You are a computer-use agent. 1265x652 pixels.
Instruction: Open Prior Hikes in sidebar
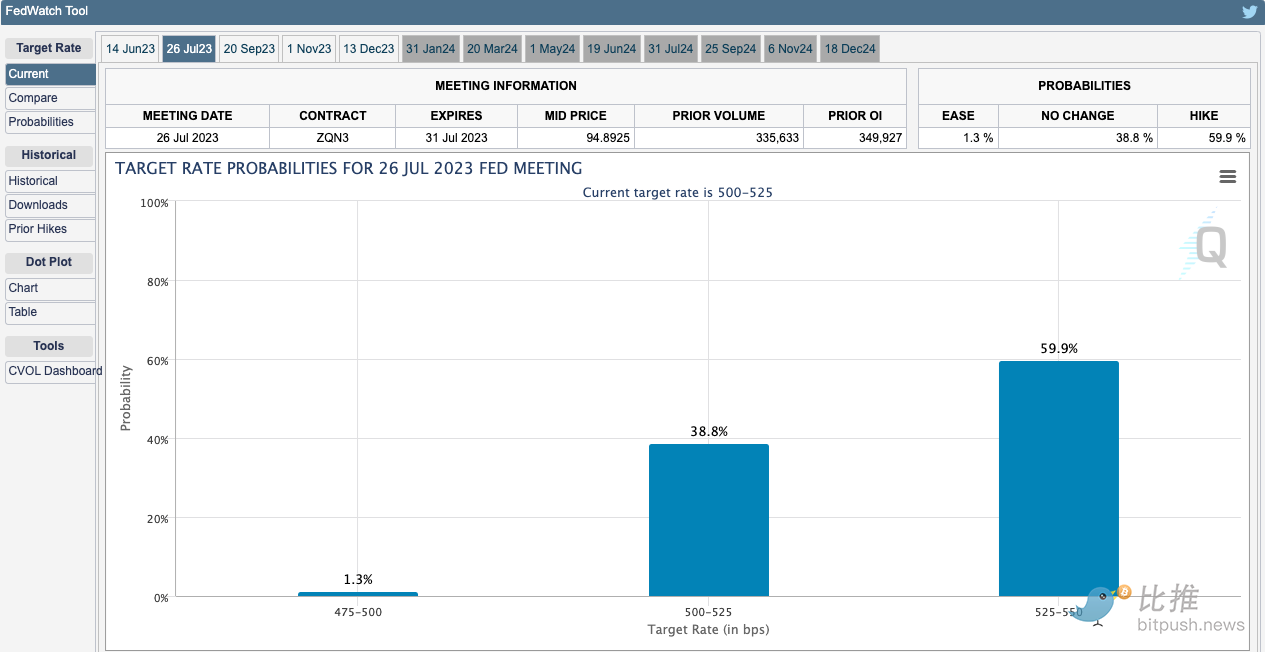tap(50, 229)
